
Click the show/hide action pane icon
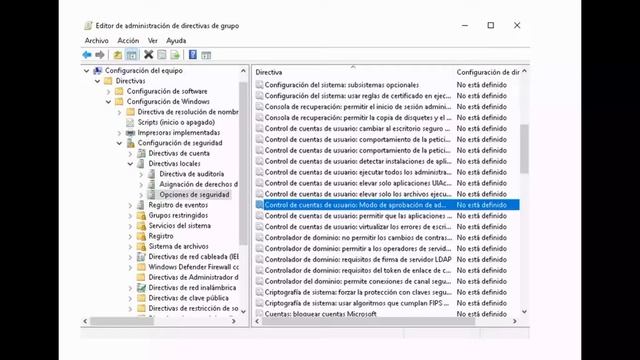(206, 55)
